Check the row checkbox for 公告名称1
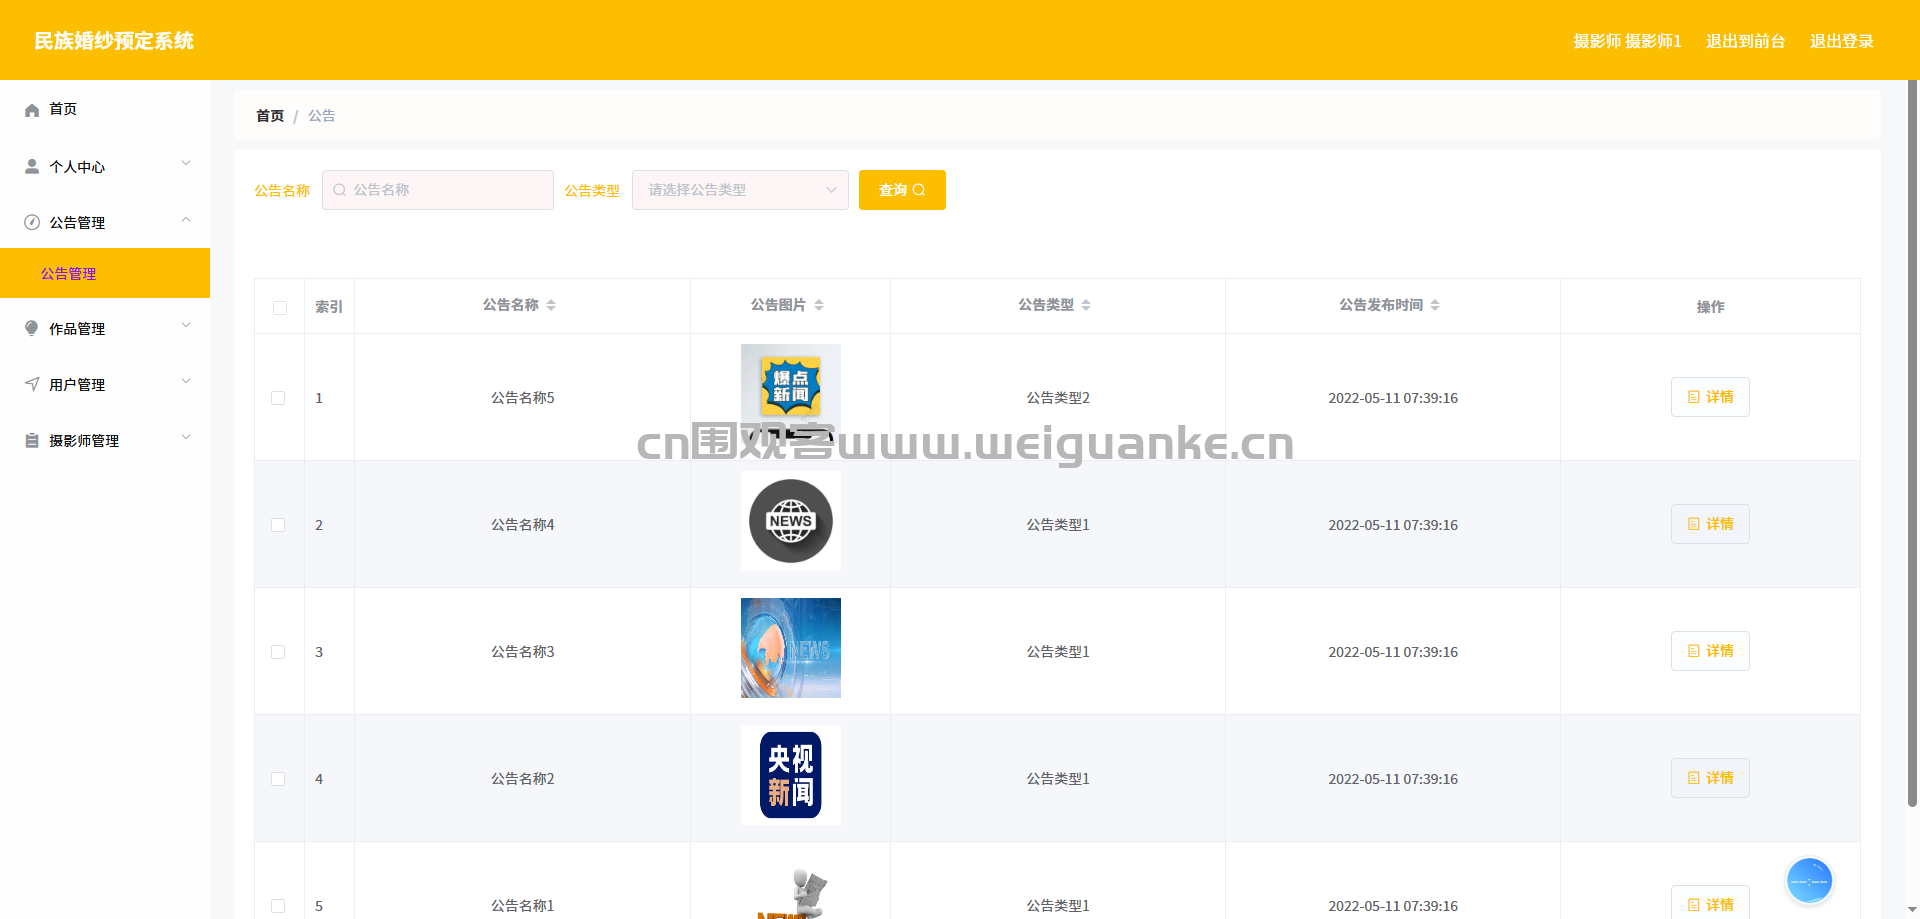Screen dimensions: 1920x919 [278, 906]
